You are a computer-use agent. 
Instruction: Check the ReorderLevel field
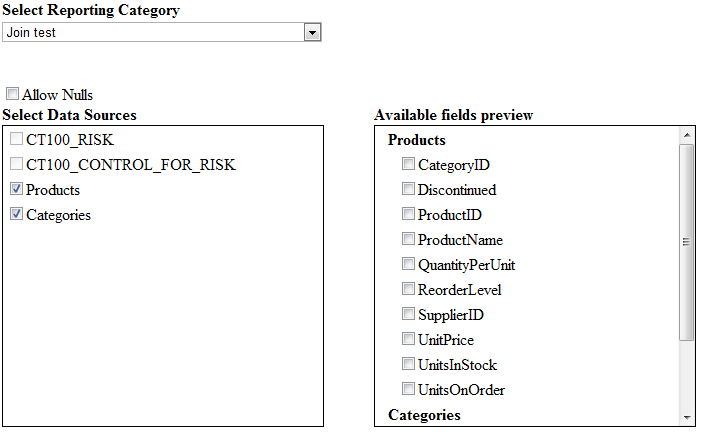[408, 289]
